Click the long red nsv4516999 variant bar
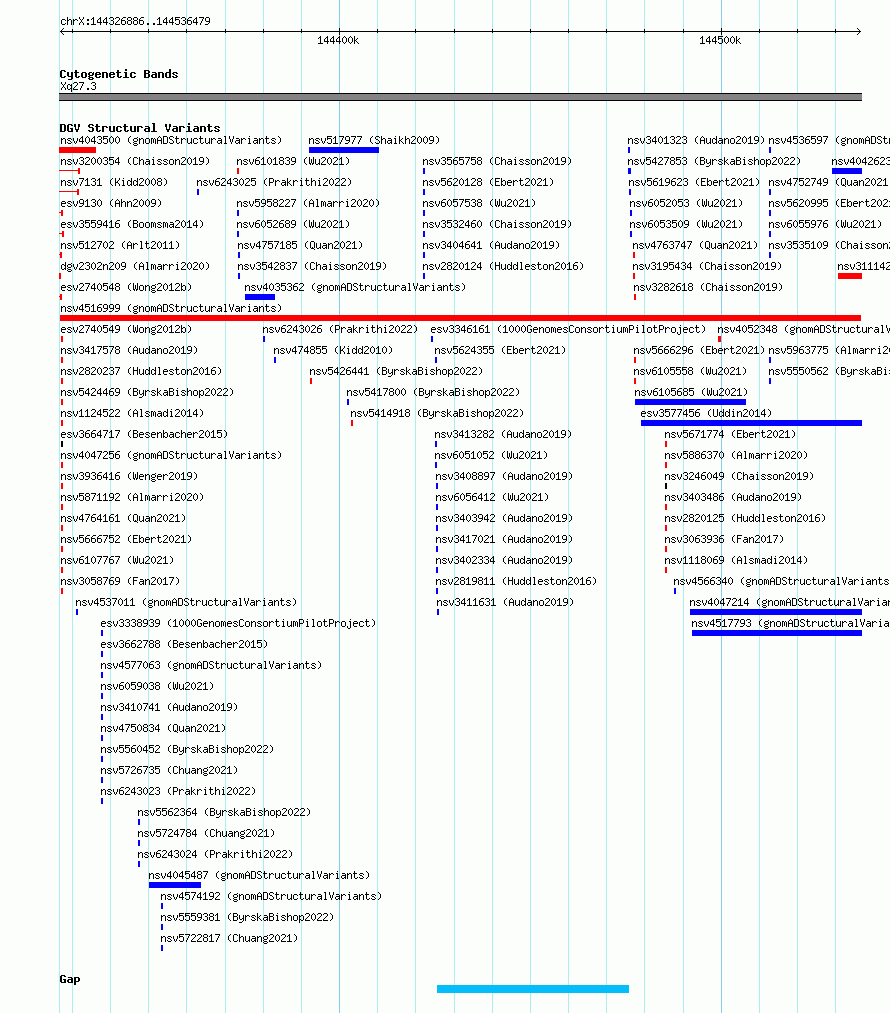 (x=460, y=318)
